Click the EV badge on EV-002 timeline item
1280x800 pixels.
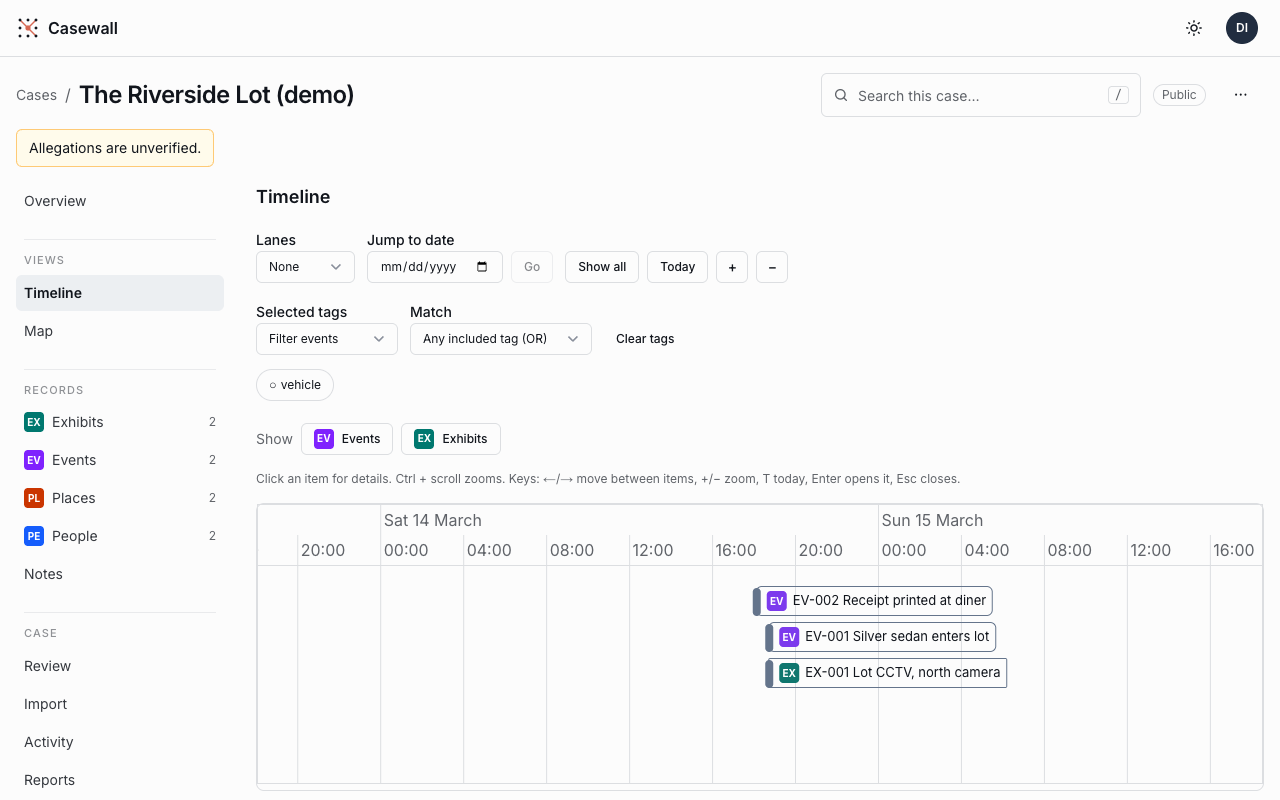click(777, 601)
